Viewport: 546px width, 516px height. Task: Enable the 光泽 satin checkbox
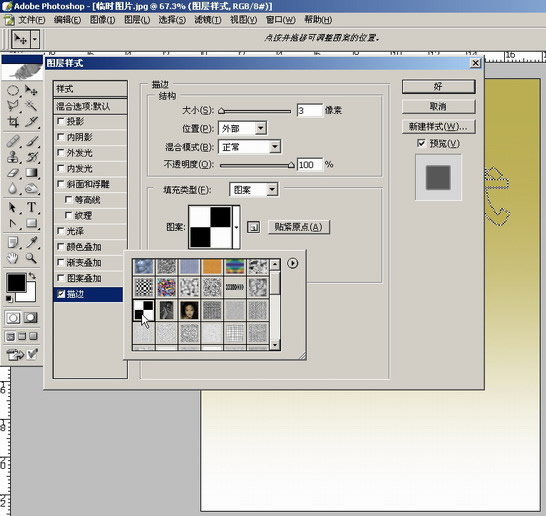(61, 231)
